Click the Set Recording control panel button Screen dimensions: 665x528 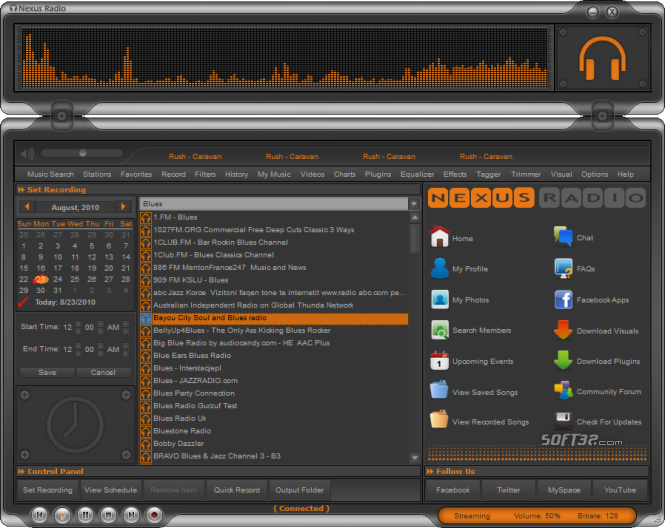(48, 490)
